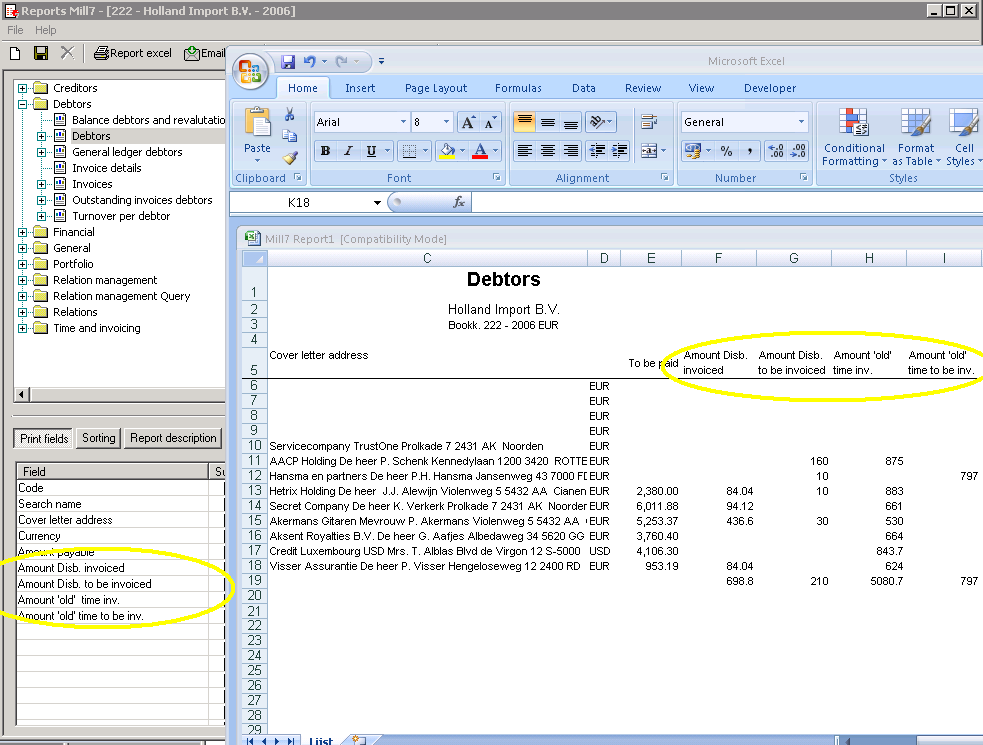The width and height of the screenshot is (983, 745).
Task: Open the File menu in Mill7
Action: [x=15, y=30]
